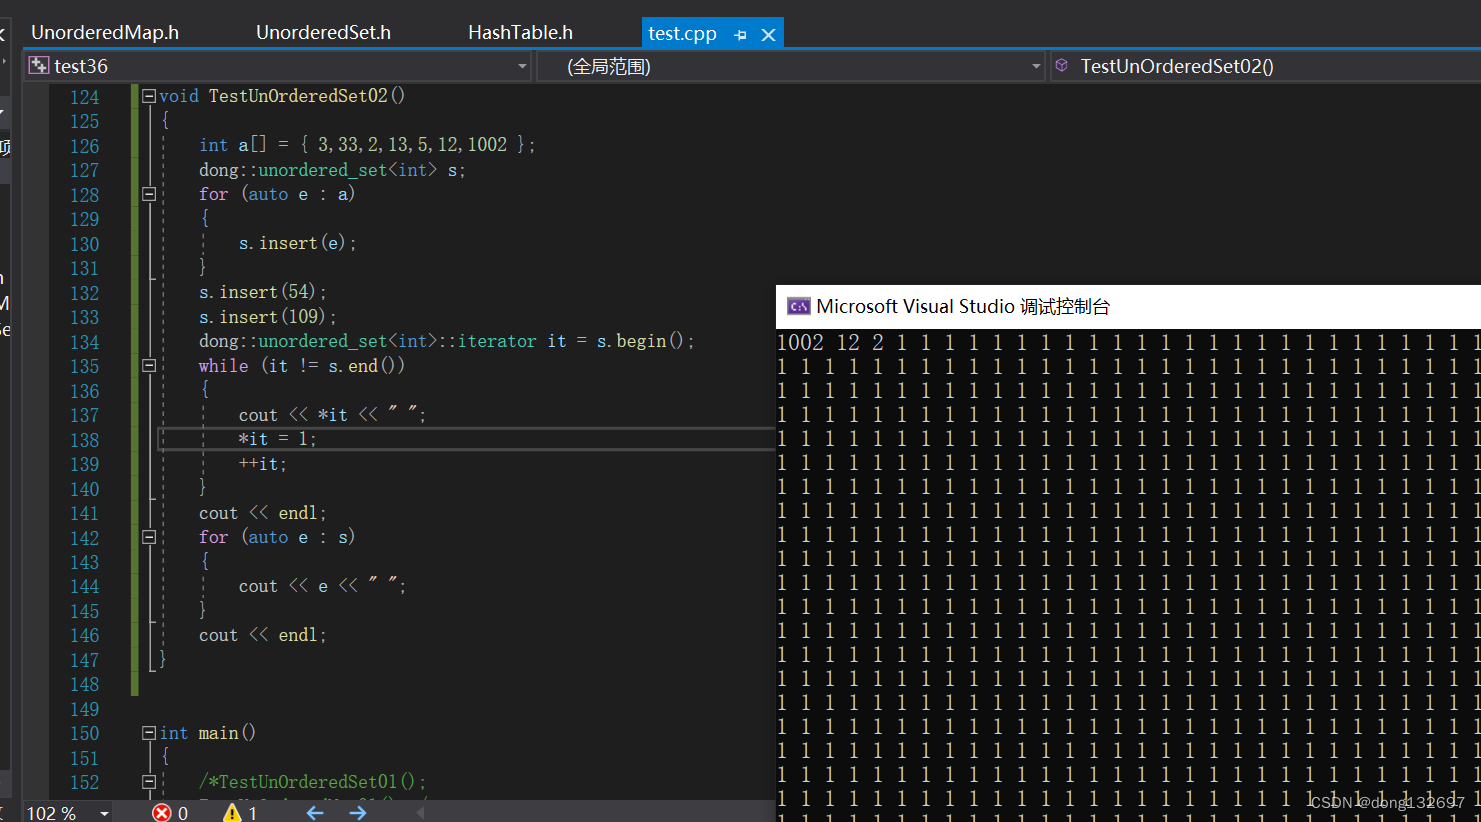This screenshot has width=1481, height=822.
Task: Click the dong::unordered_set<int> s; declaration
Action: (332, 170)
